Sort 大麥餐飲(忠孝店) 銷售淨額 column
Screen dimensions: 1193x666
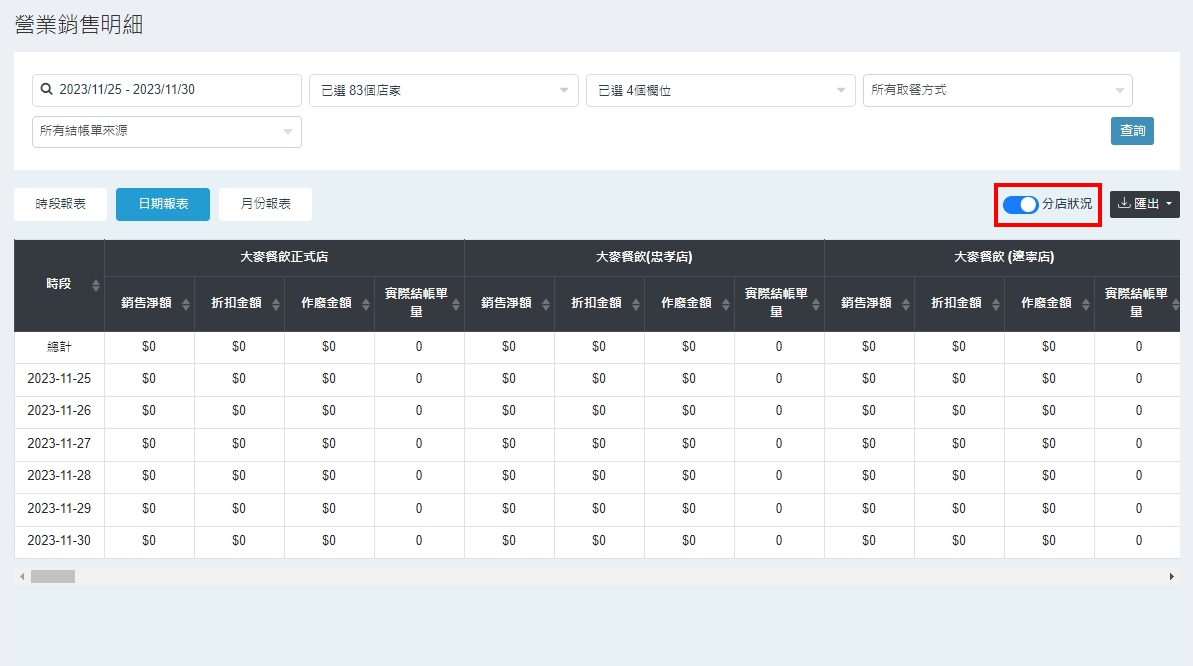[x=546, y=304]
